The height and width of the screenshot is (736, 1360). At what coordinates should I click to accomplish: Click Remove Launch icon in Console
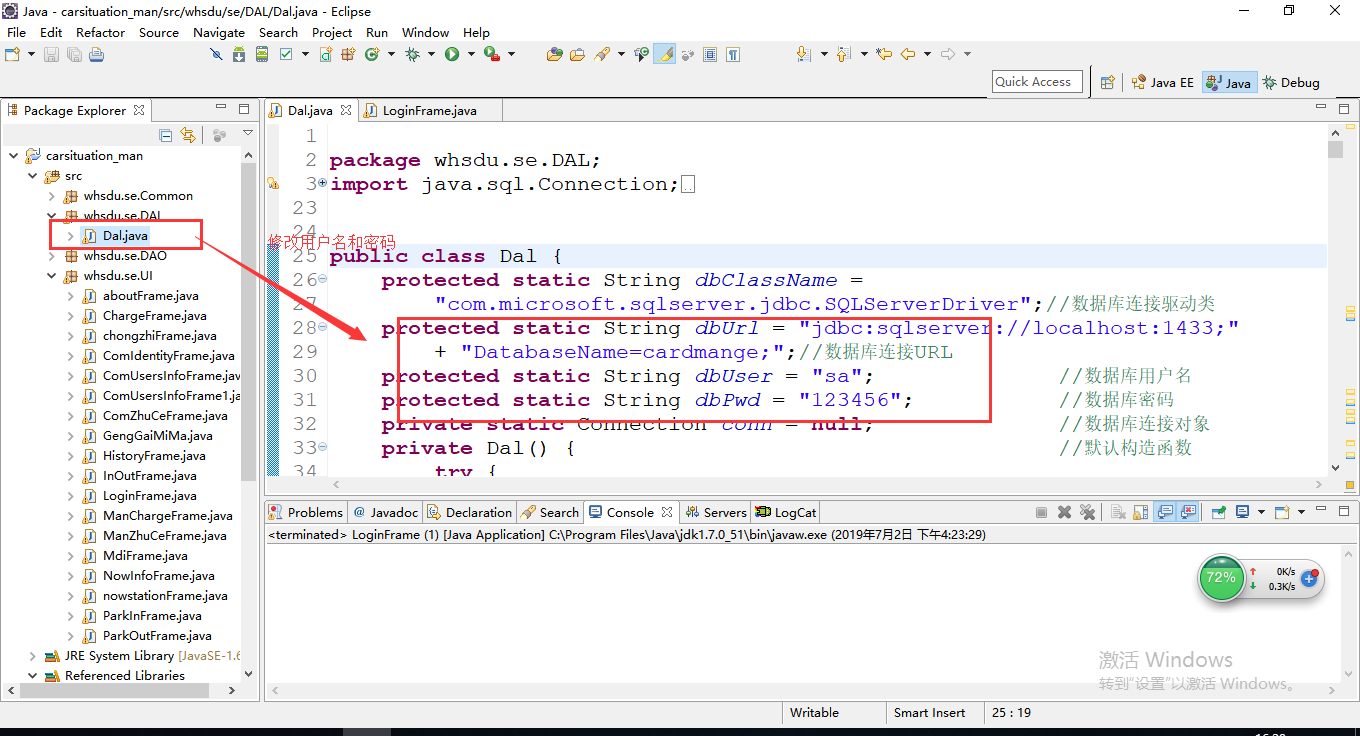1064,512
